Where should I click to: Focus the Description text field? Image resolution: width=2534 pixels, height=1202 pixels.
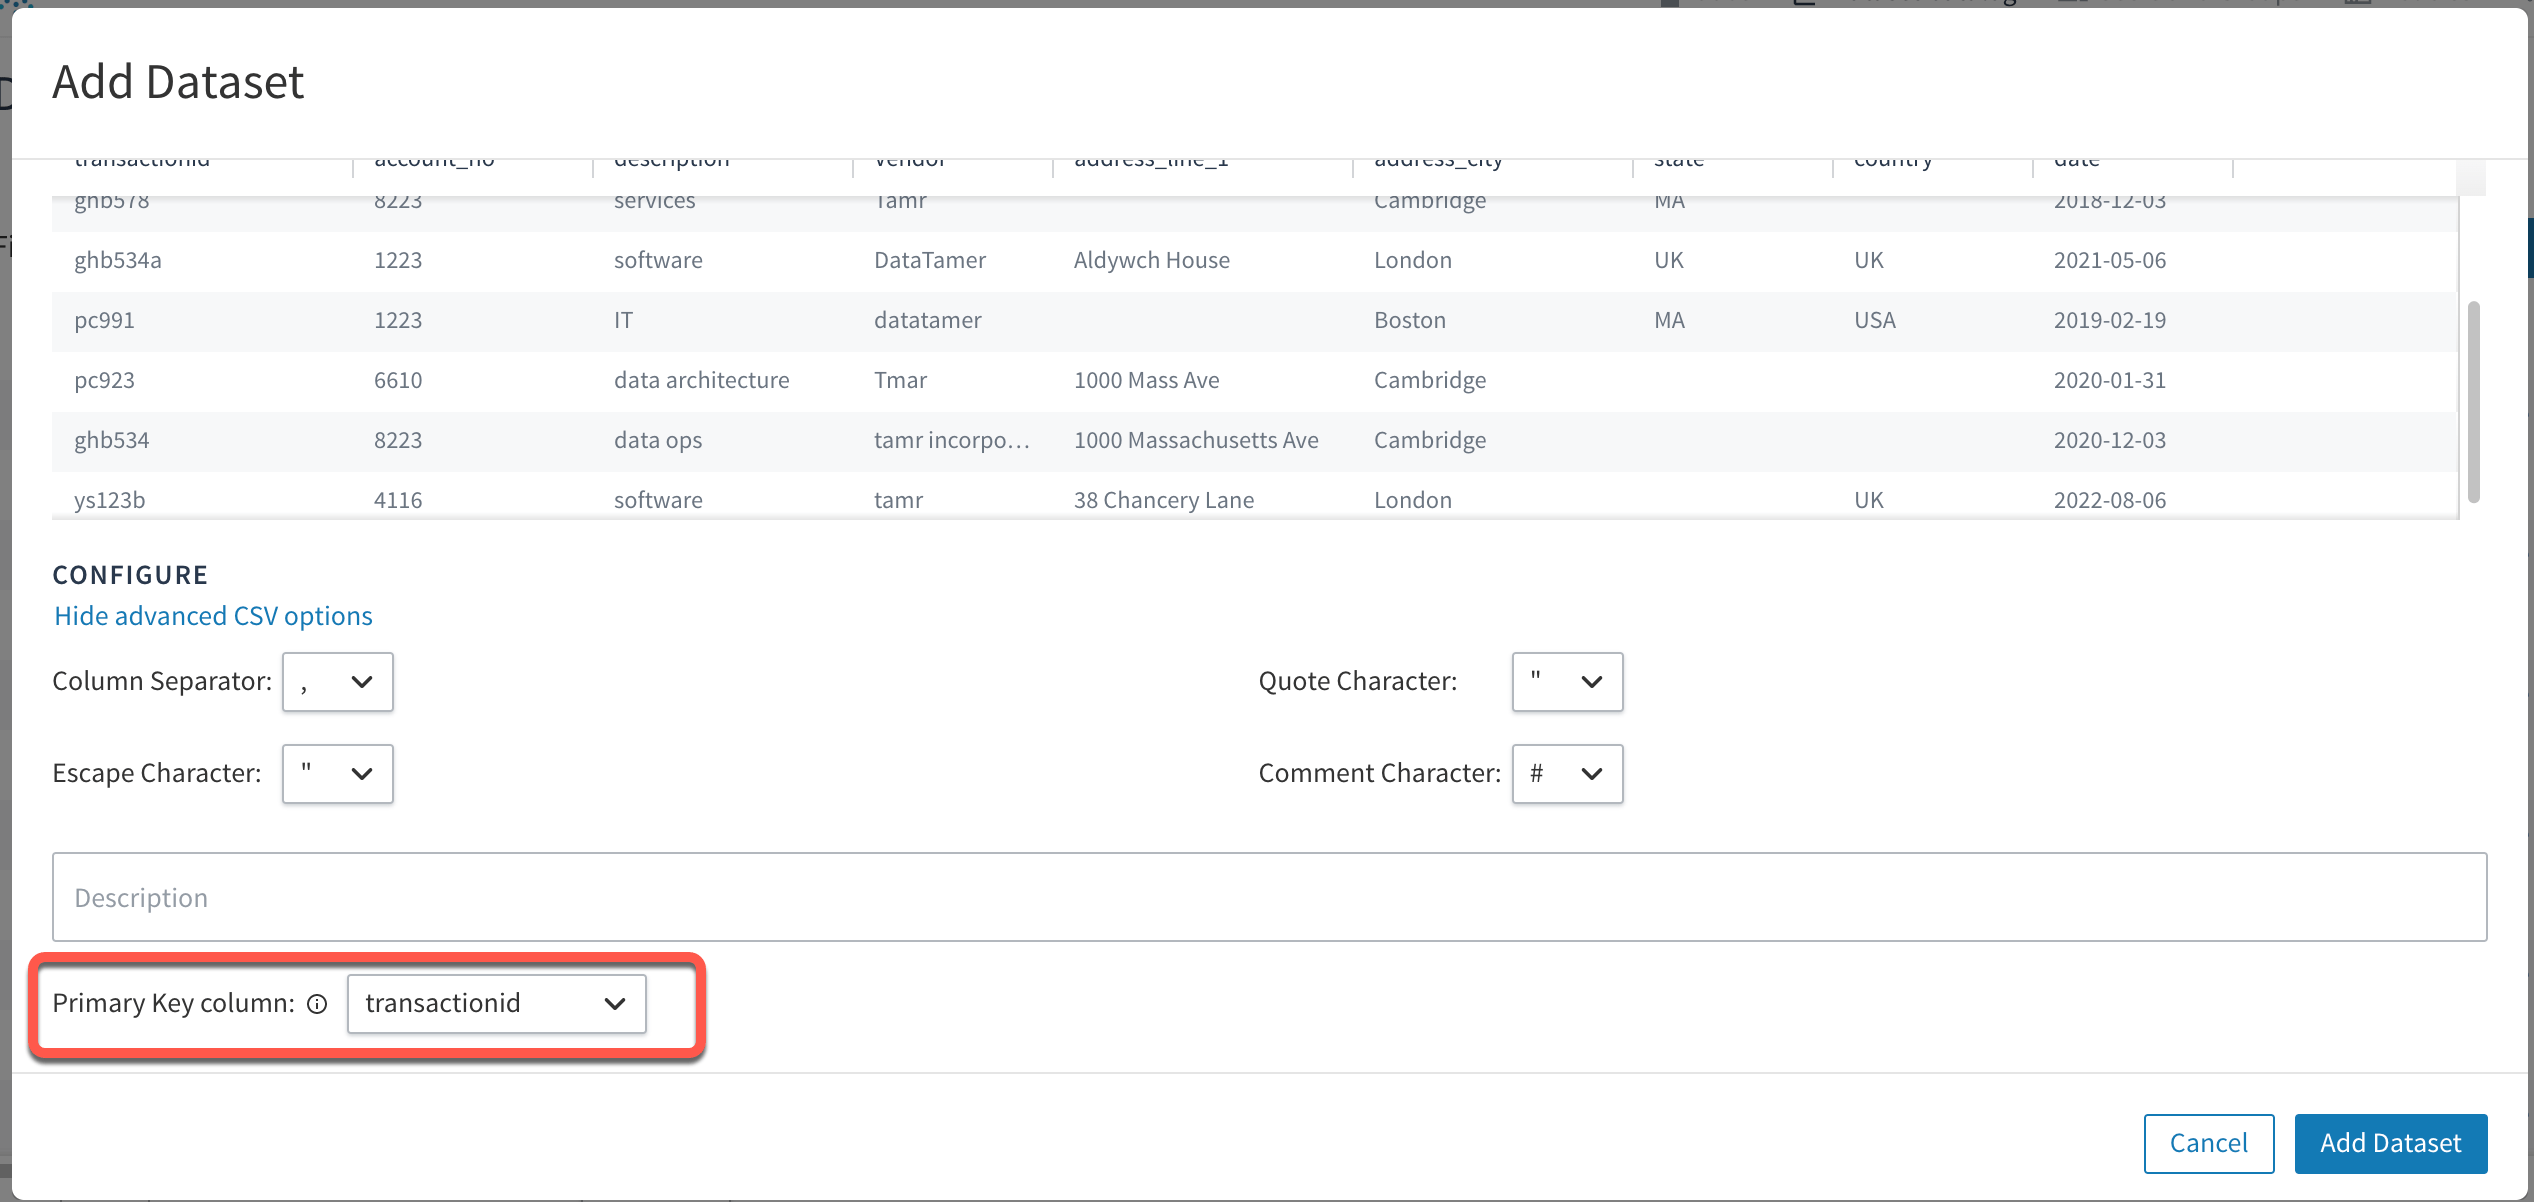click(1268, 897)
